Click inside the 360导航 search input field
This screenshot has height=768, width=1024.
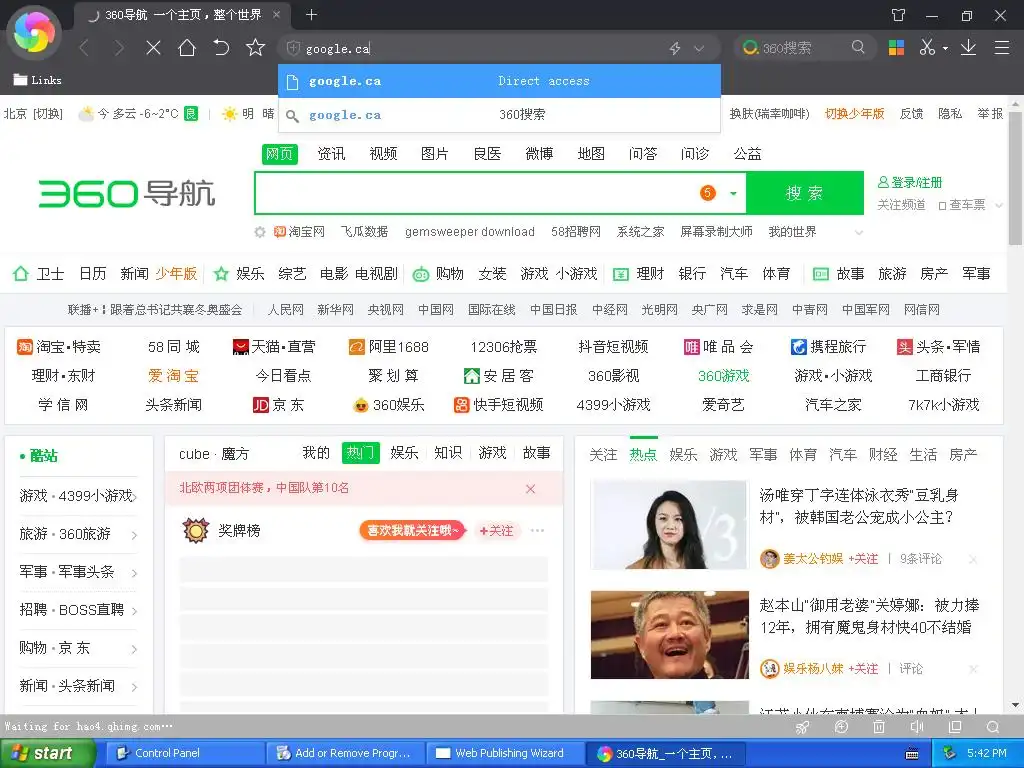click(477, 193)
